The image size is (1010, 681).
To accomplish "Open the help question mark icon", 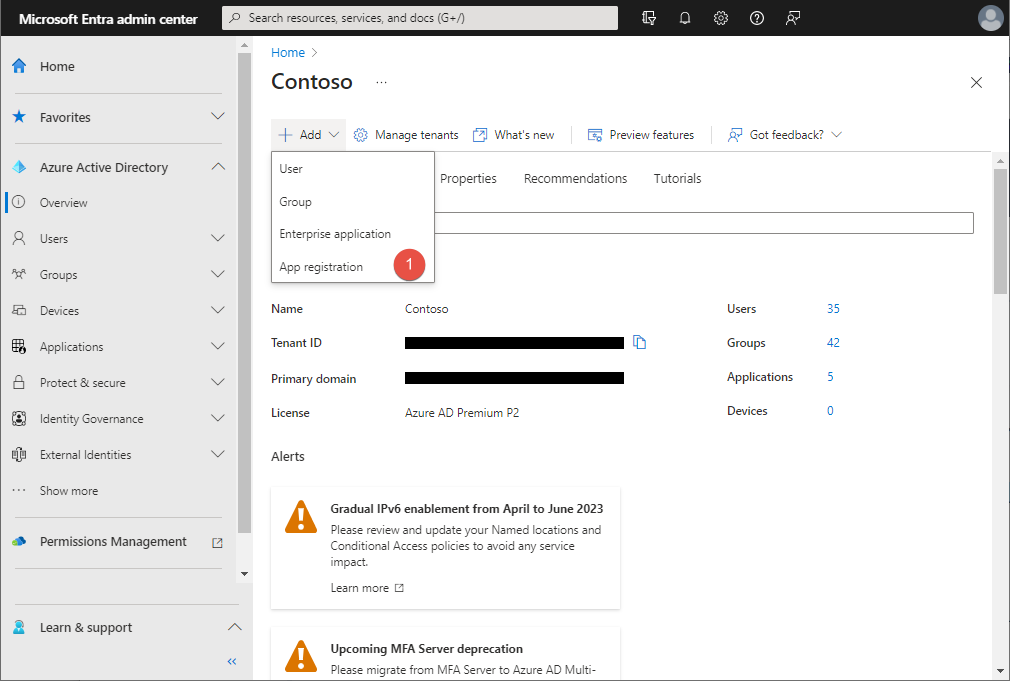I will pyautogui.click(x=757, y=17).
